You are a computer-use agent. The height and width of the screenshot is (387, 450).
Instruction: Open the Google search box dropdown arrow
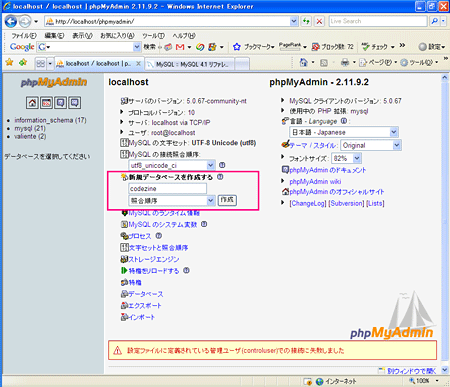pos(137,47)
